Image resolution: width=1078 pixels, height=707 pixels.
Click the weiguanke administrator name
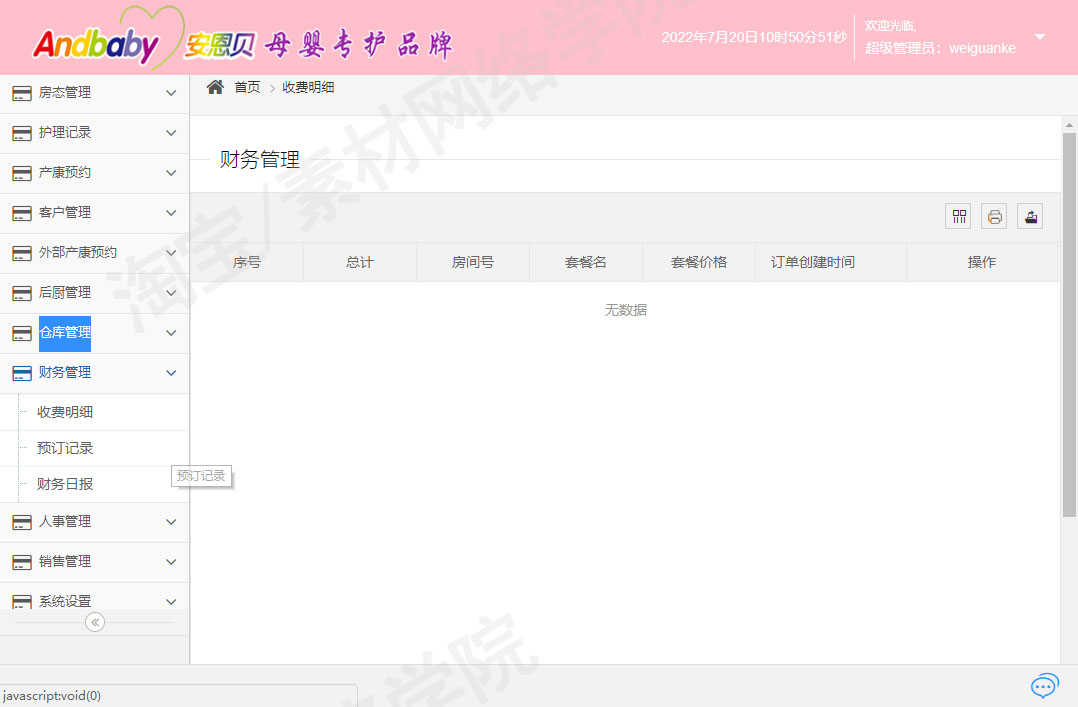pos(982,48)
